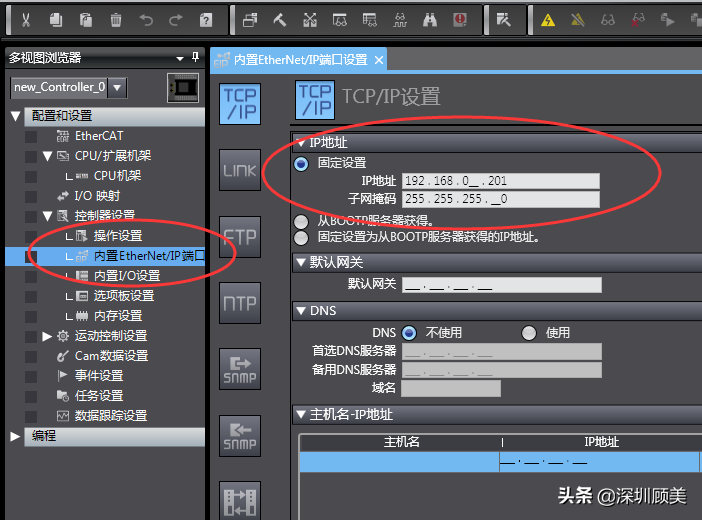Open 数据跟踪设置 tree item
Image resolution: width=702 pixels, height=520 pixels.
coord(111,416)
